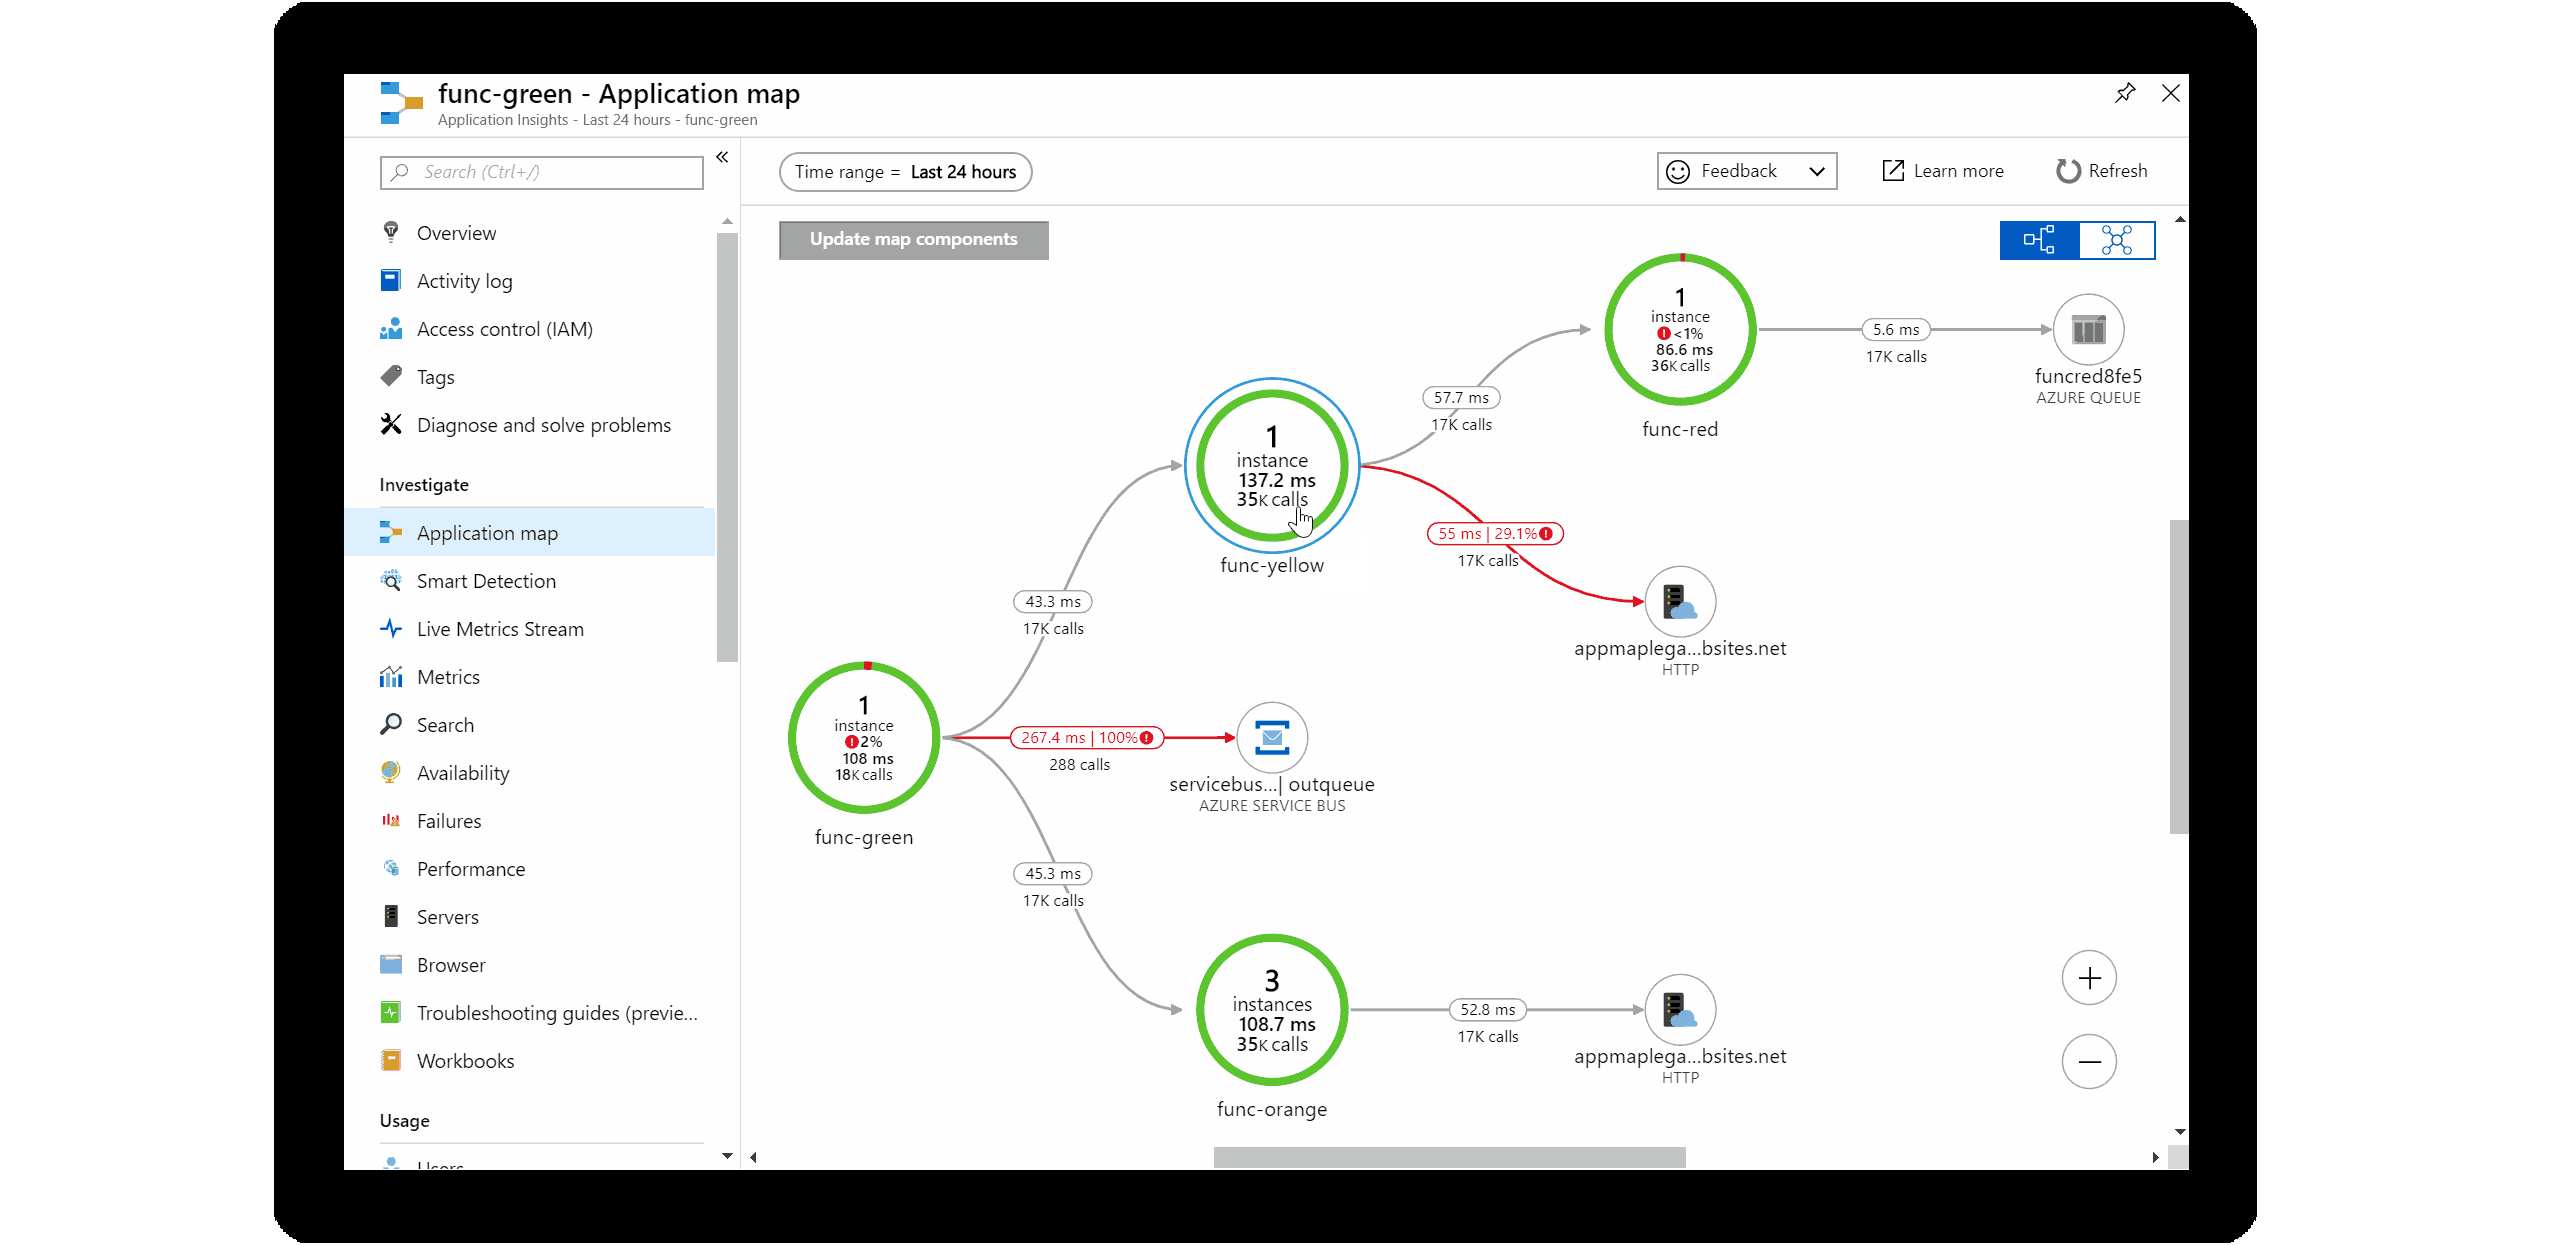This screenshot has height=1245, width=2559.
Task: Click the 57.7 ms edge label
Action: coord(1461,398)
